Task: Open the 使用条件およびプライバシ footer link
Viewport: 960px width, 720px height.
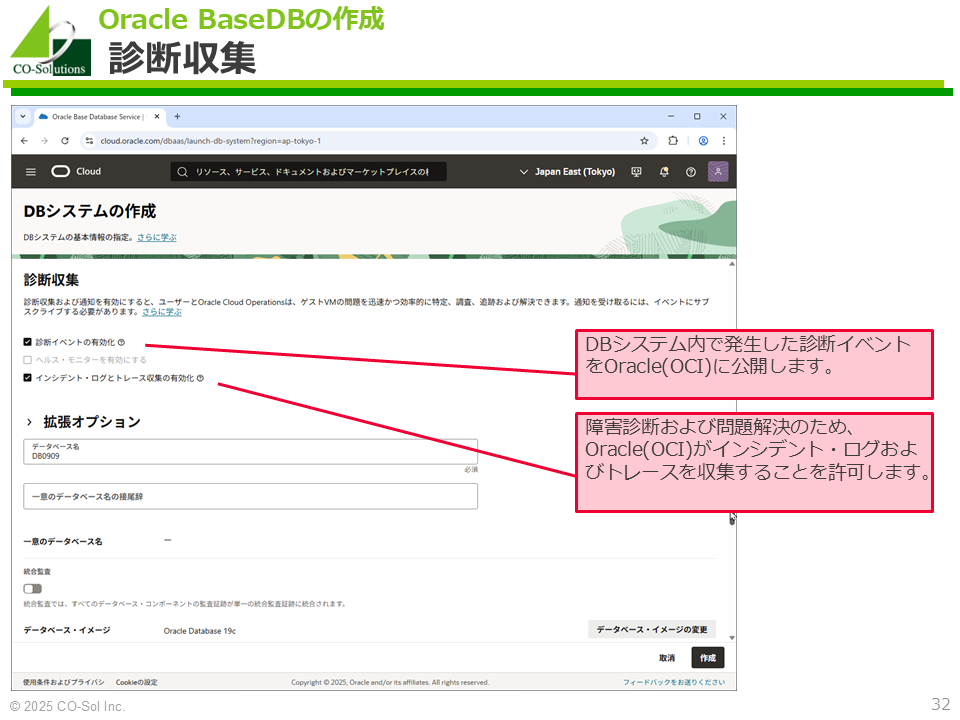Action: 64,682
